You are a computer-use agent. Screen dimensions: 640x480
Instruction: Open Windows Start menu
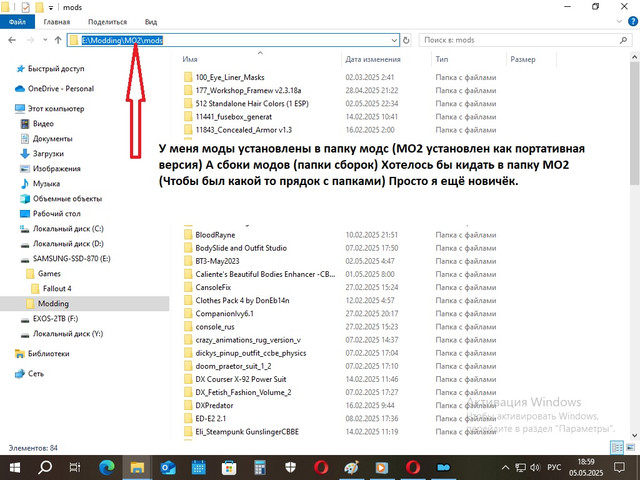[x=15, y=468]
